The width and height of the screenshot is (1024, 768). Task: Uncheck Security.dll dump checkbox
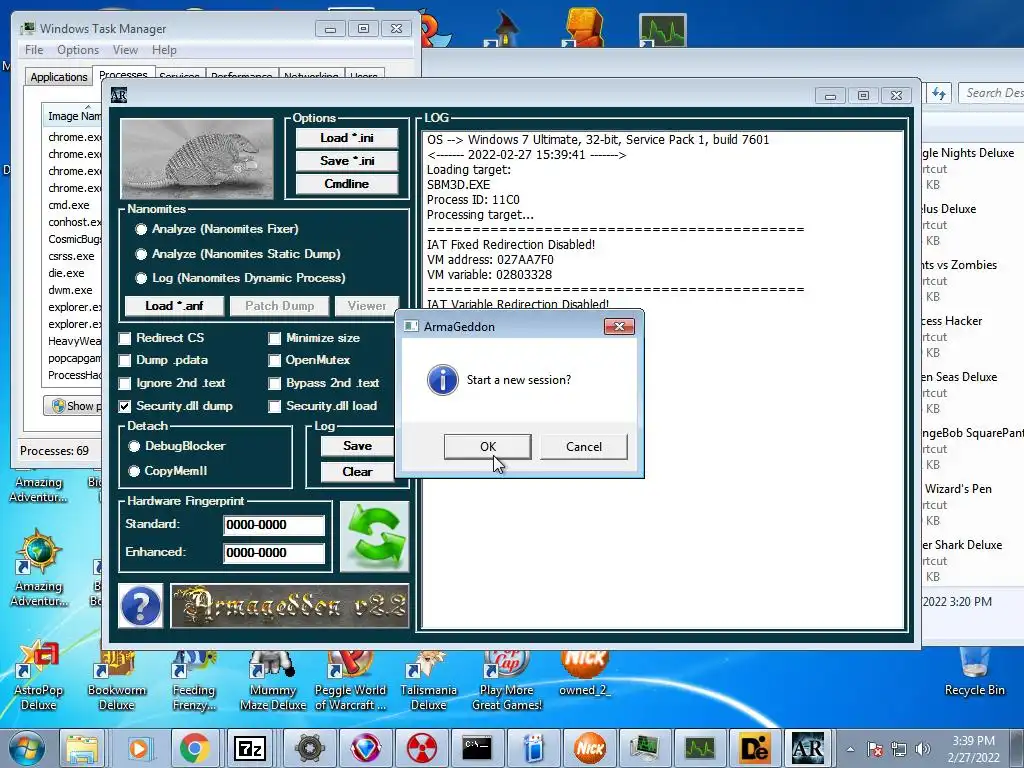(125, 406)
